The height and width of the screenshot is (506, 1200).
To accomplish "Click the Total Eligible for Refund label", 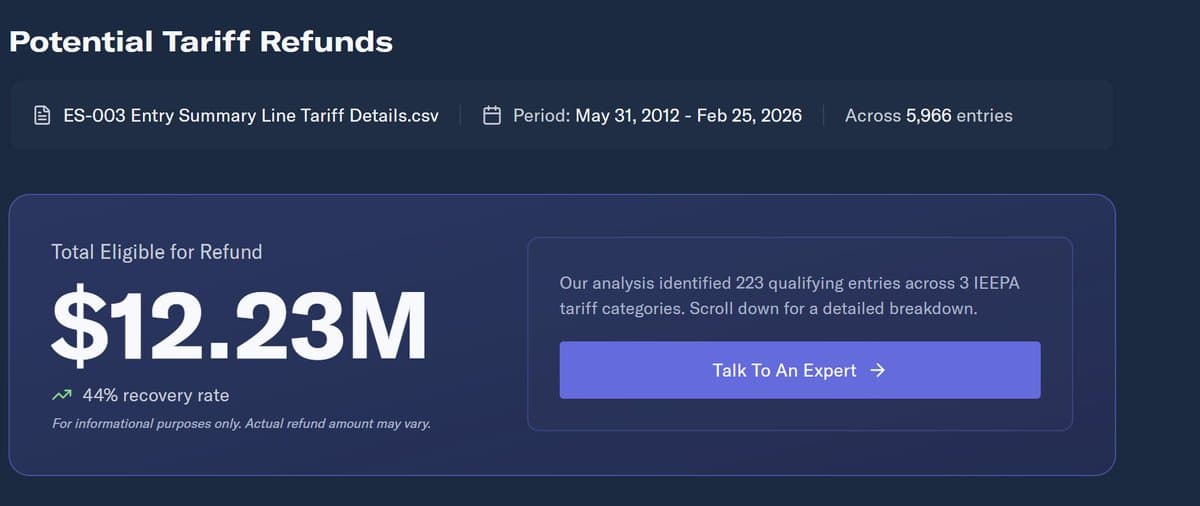I will [x=157, y=252].
